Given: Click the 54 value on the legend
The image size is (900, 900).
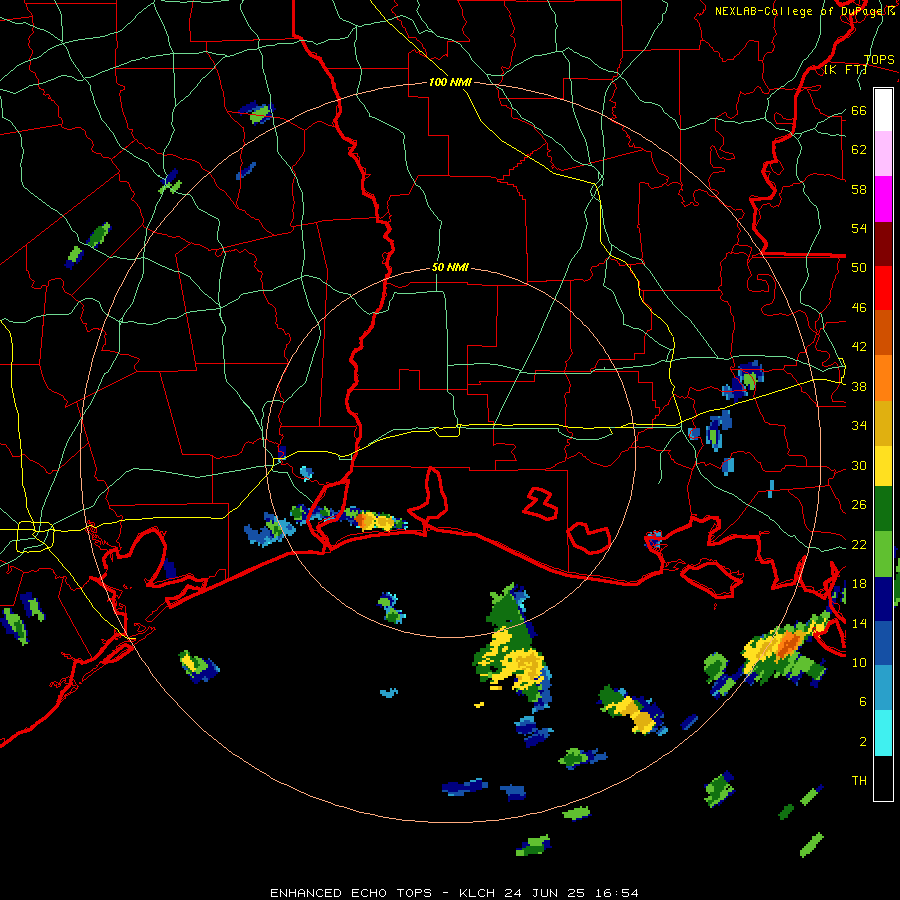Looking at the screenshot, I should click(x=859, y=228).
